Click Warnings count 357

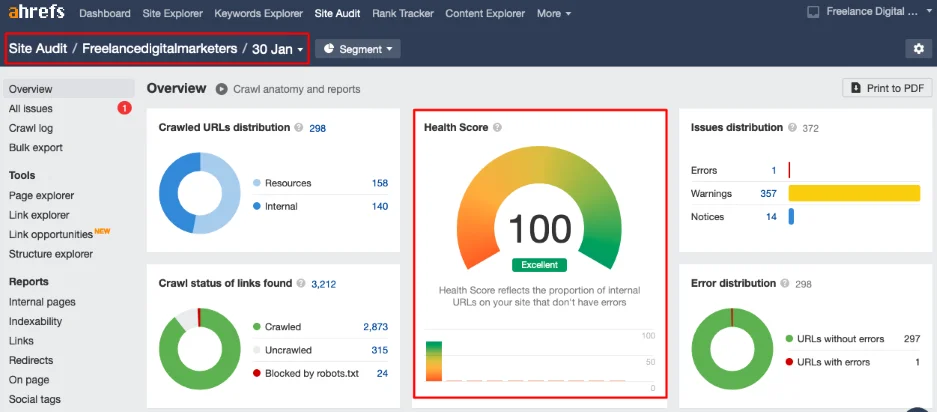(768, 194)
